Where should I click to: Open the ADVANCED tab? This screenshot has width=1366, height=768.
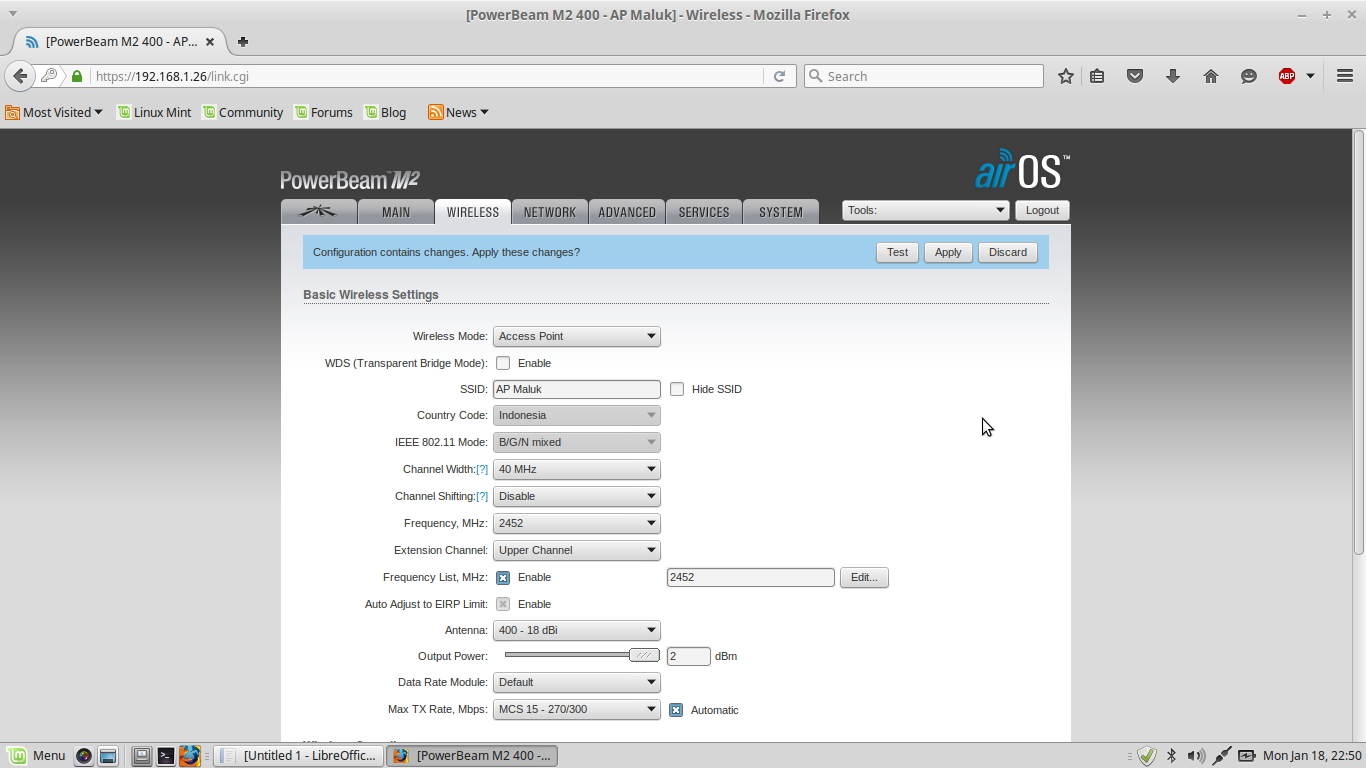click(627, 211)
